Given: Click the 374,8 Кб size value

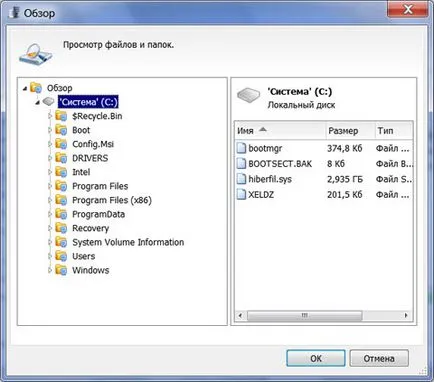Looking at the screenshot, I should pyautogui.click(x=345, y=148).
